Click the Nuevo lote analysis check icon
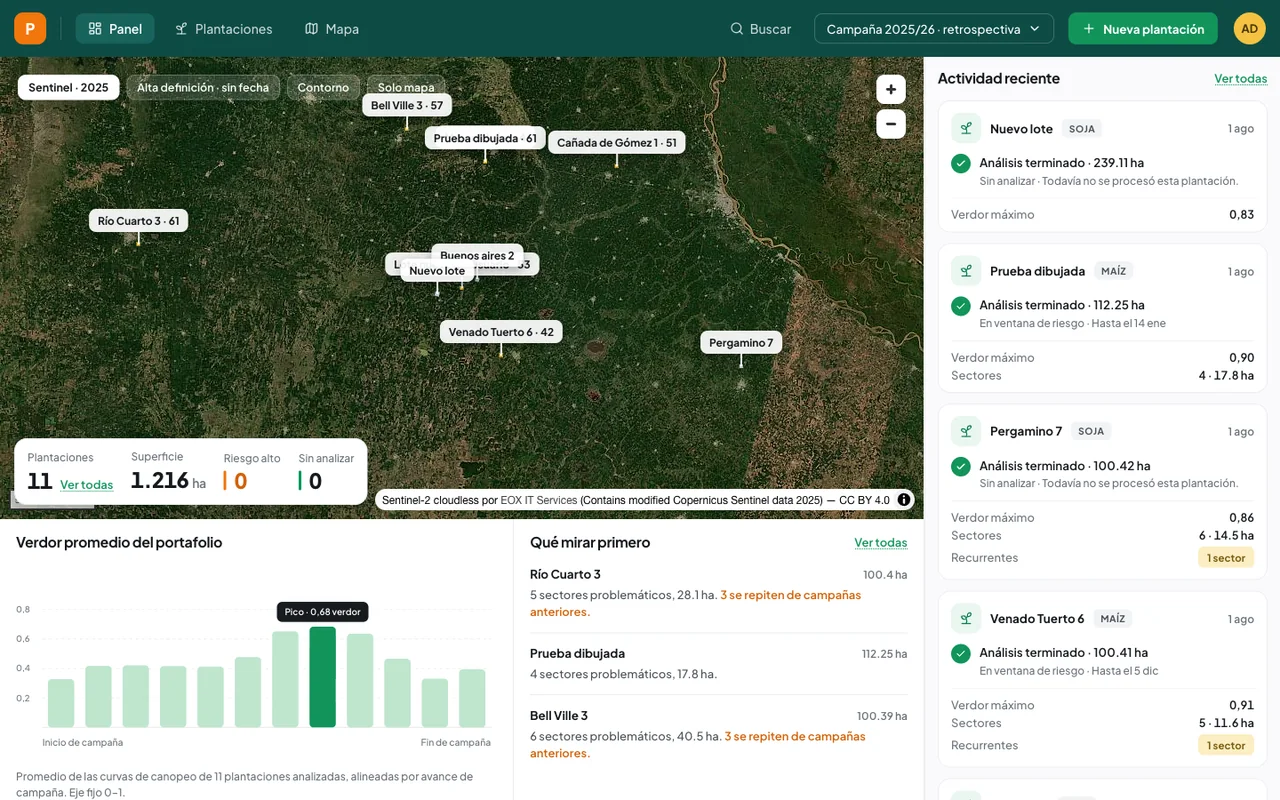1280x800 pixels. [961, 163]
